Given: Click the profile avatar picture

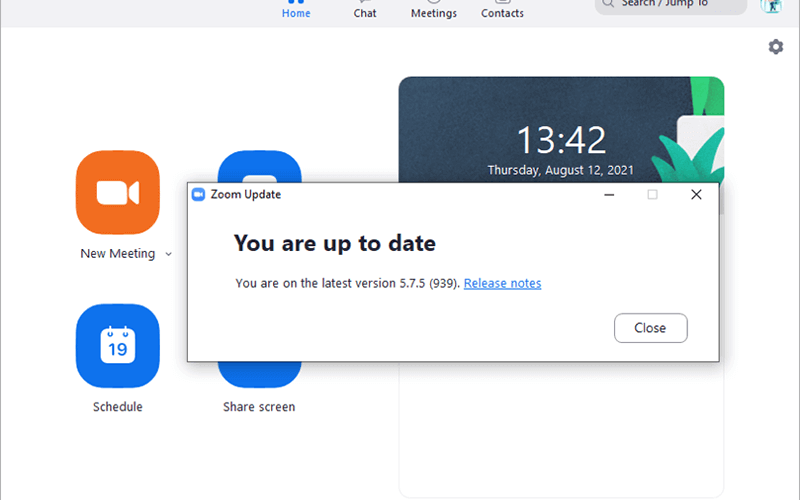Looking at the screenshot, I should pyautogui.click(x=771, y=6).
